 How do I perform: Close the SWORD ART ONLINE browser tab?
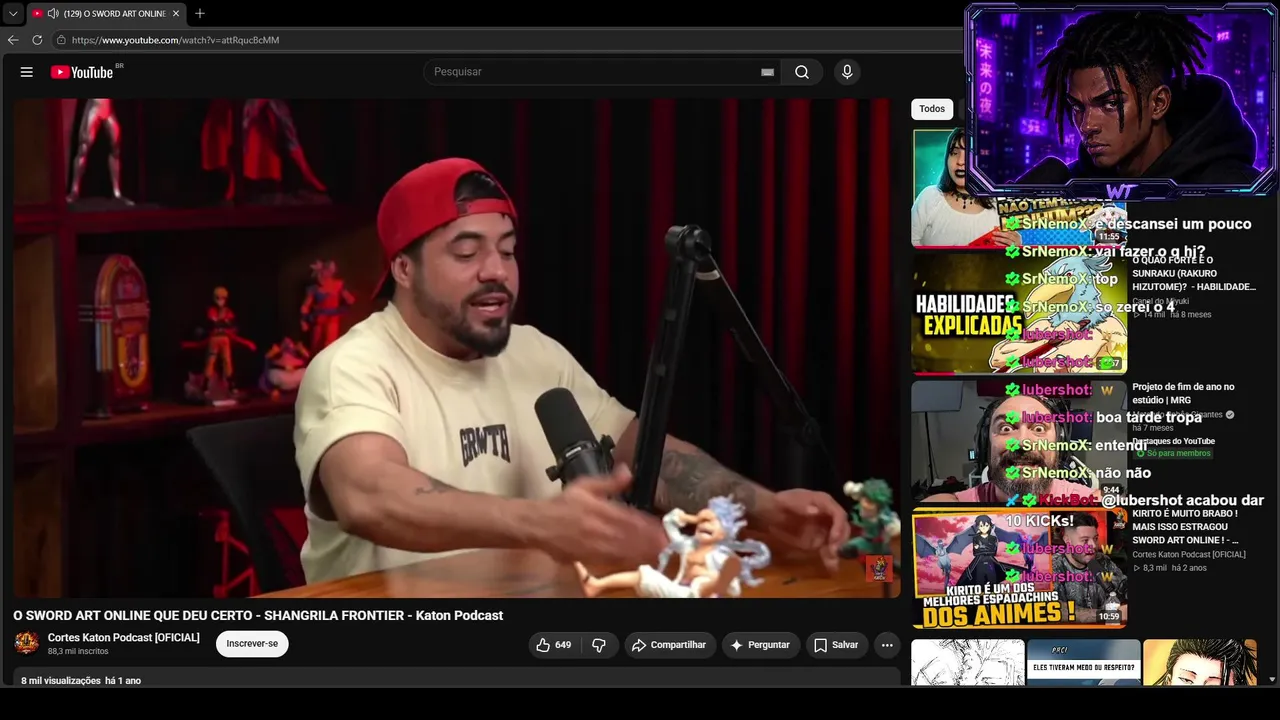pyautogui.click(x=176, y=14)
